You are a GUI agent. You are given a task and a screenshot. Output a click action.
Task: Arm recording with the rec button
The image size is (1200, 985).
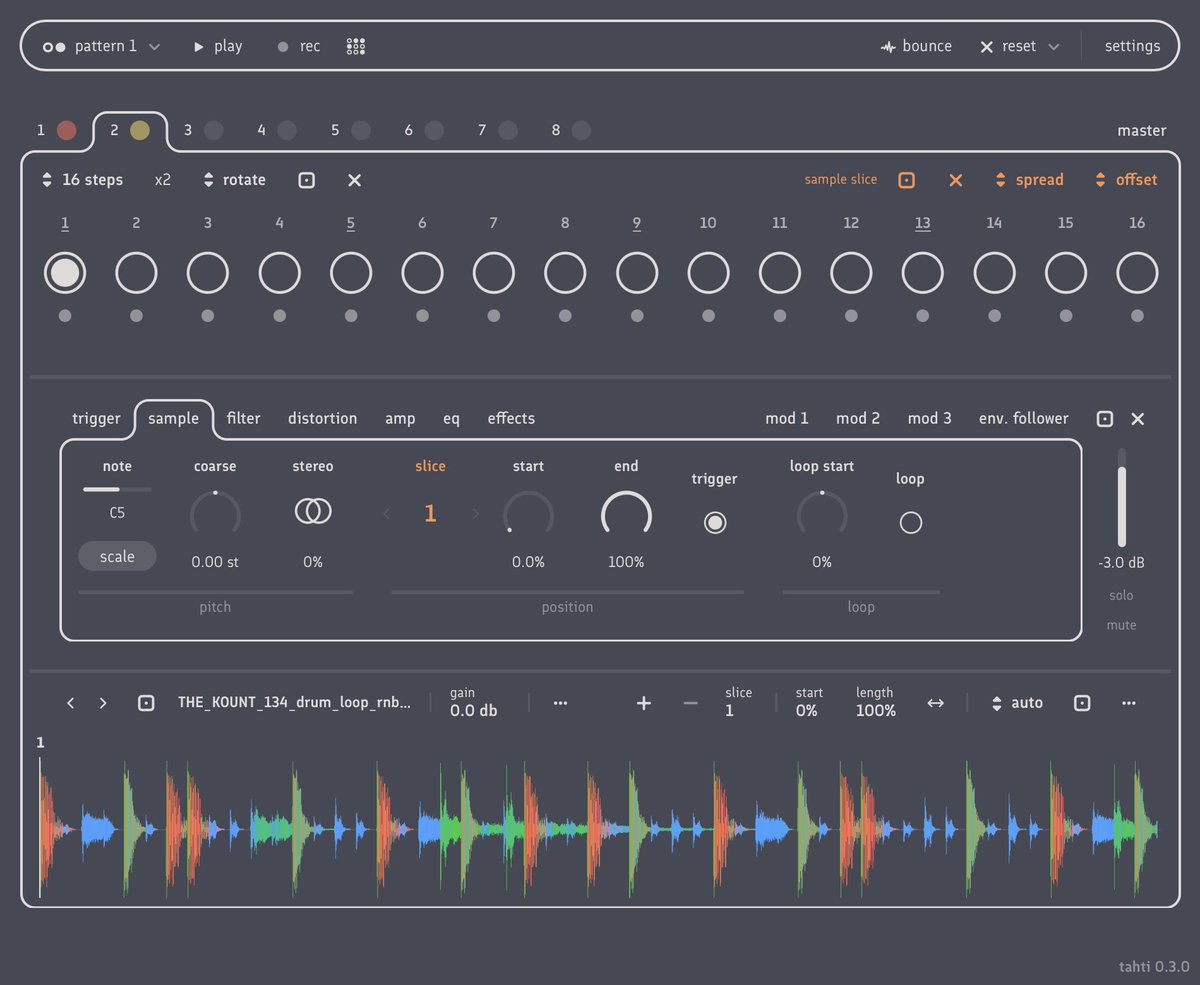tap(298, 45)
